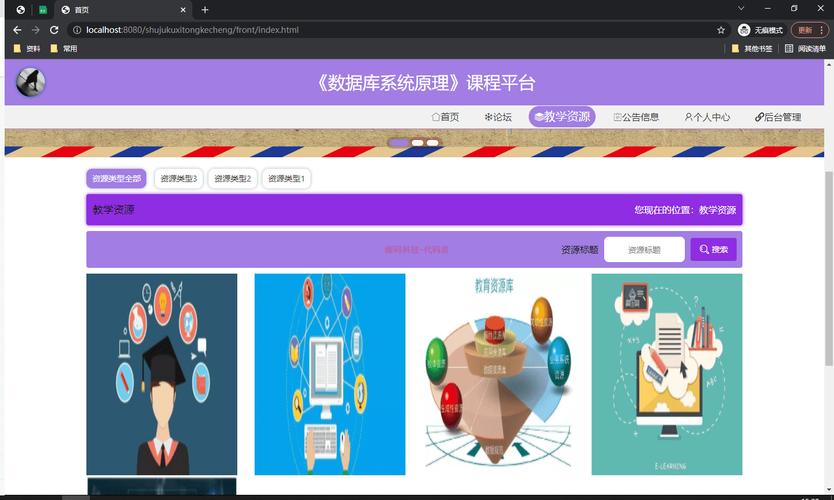
Task: Select the 教学资源 navigation item
Action: click(x=562, y=116)
